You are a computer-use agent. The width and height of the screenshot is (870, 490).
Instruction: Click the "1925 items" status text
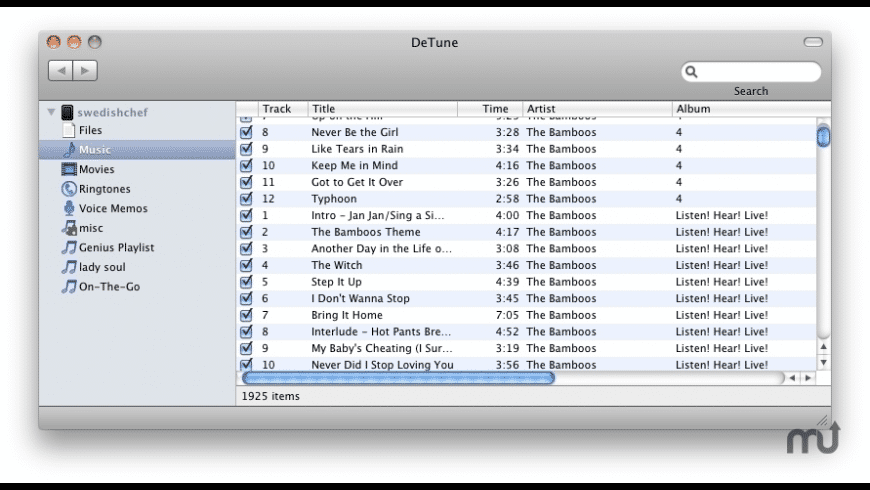click(x=271, y=396)
